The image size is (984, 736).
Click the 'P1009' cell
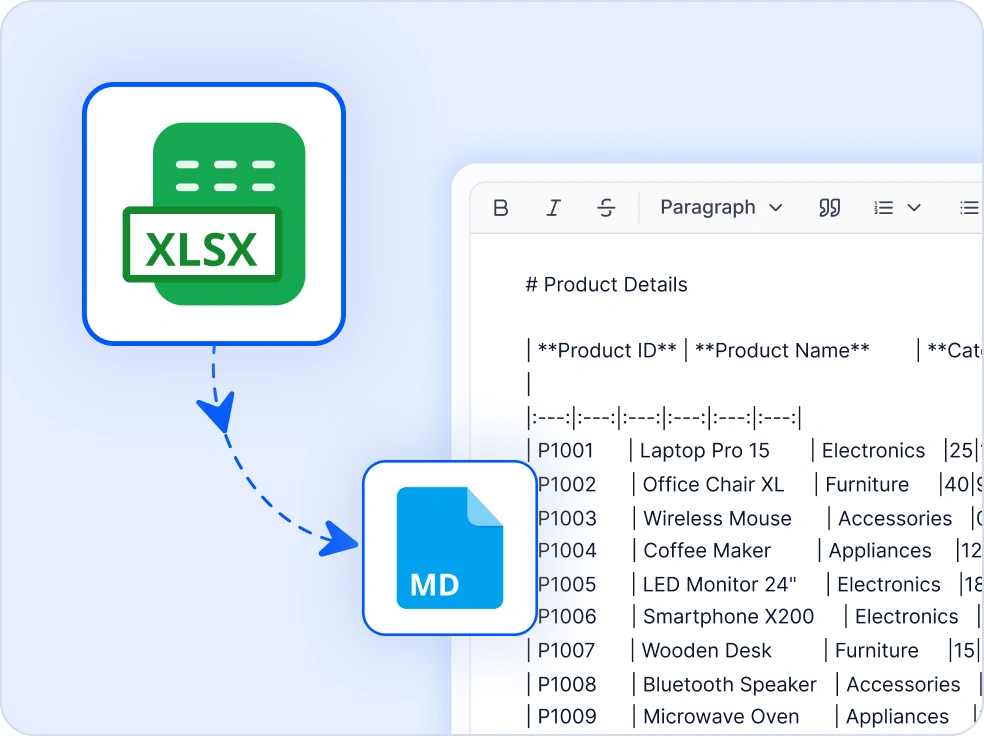click(x=567, y=716)
